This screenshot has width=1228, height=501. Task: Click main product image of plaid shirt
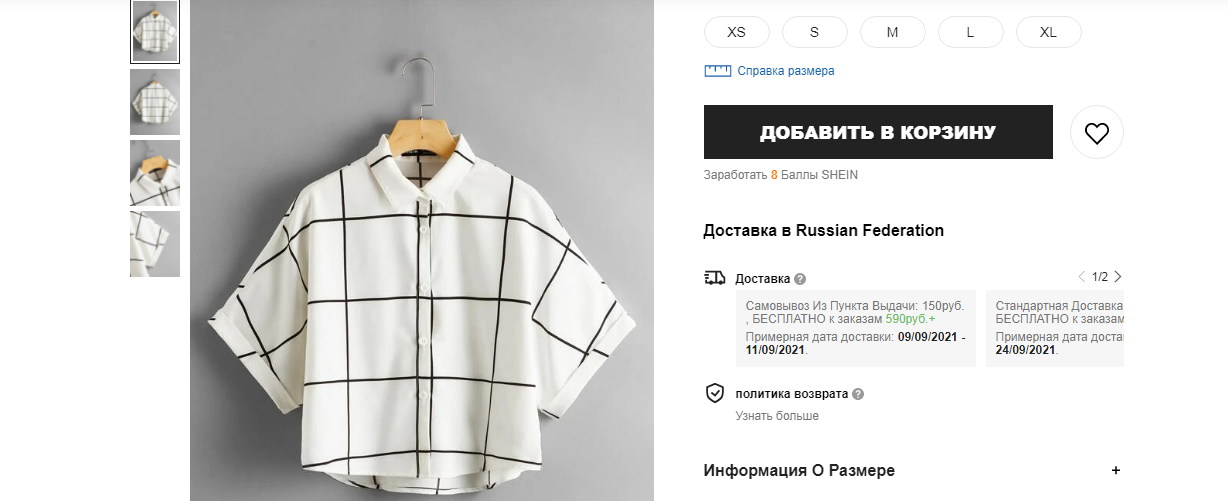point(422,250)
